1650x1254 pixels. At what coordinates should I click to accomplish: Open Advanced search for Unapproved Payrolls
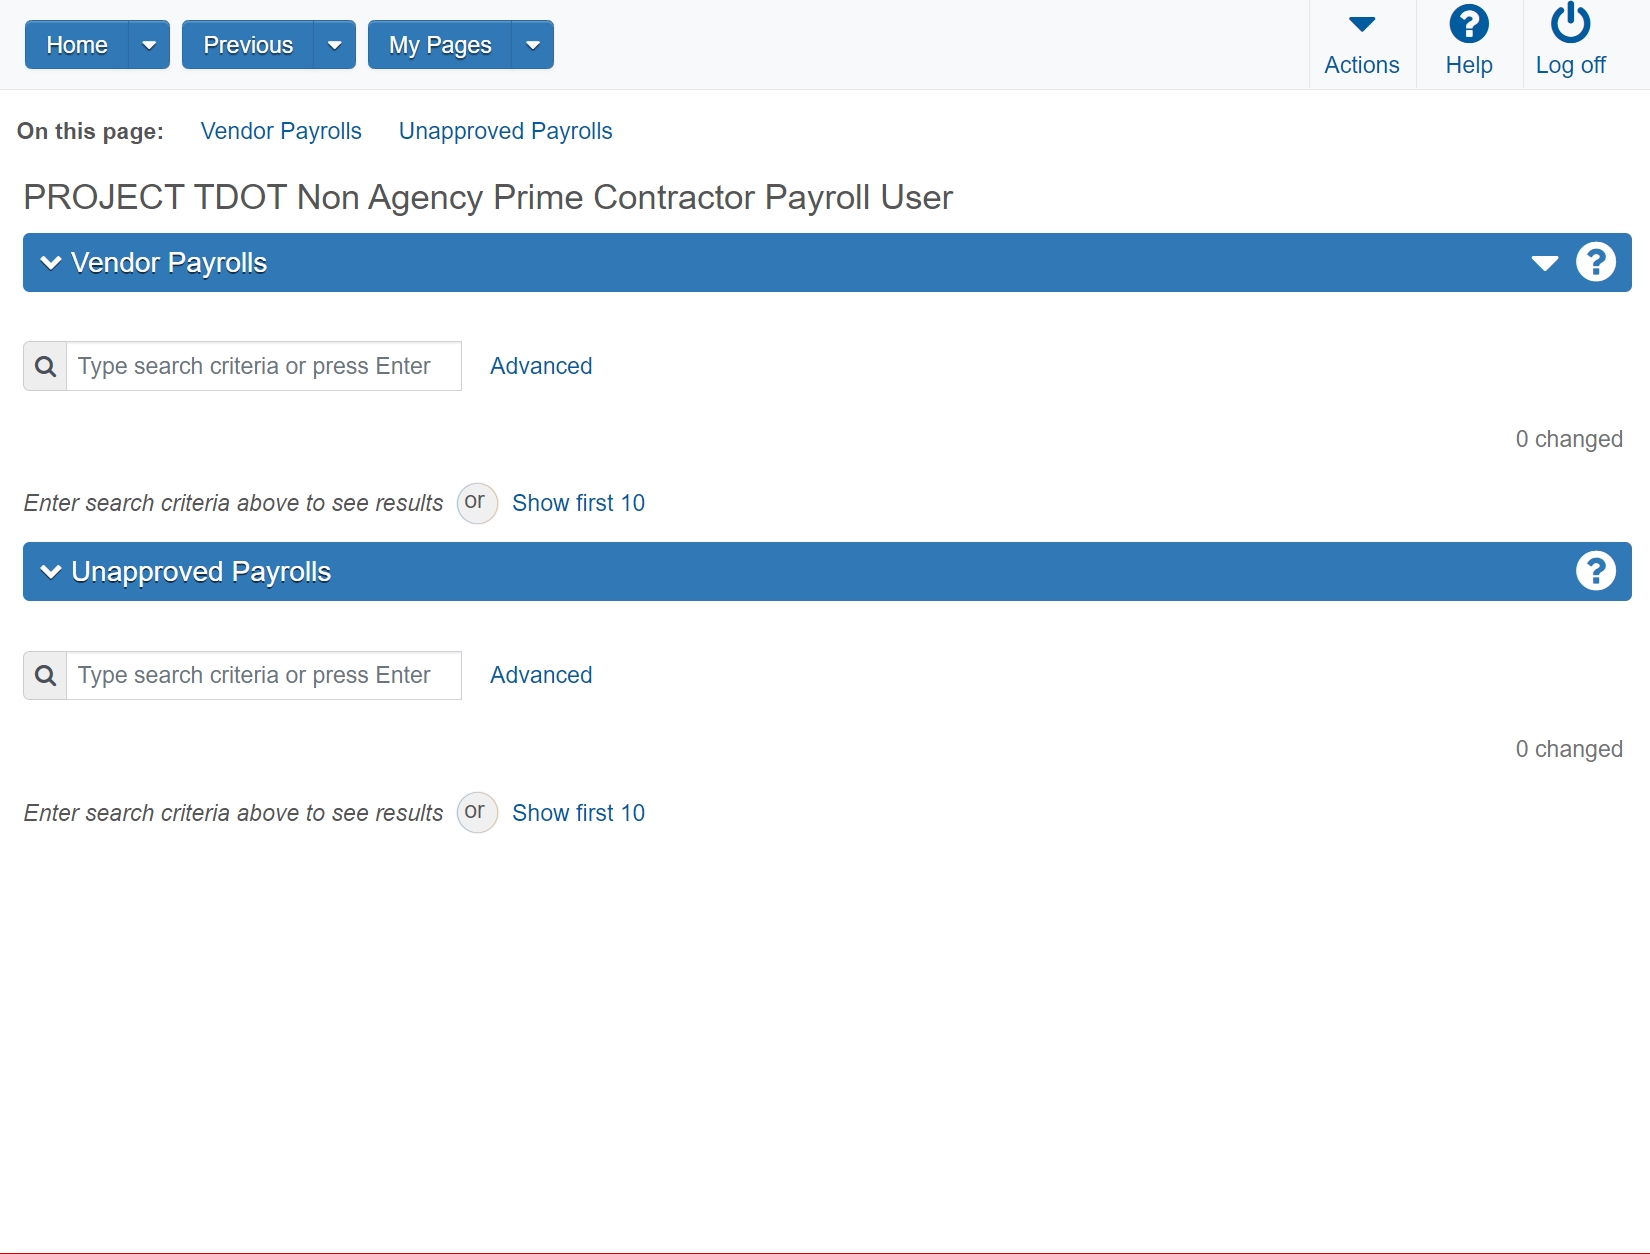pyautogui.click(x=541, y=675)
